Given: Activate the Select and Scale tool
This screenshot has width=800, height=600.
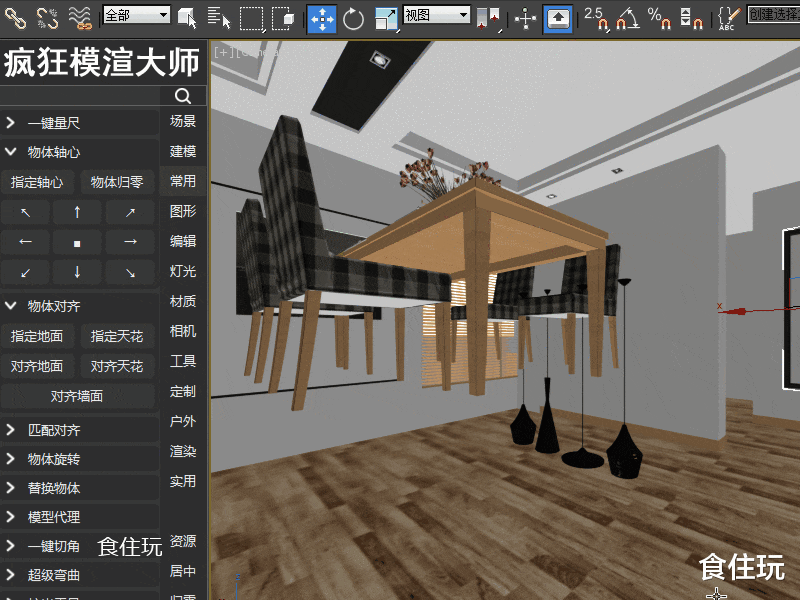Looking at the screenshot, I should point(386,17).
